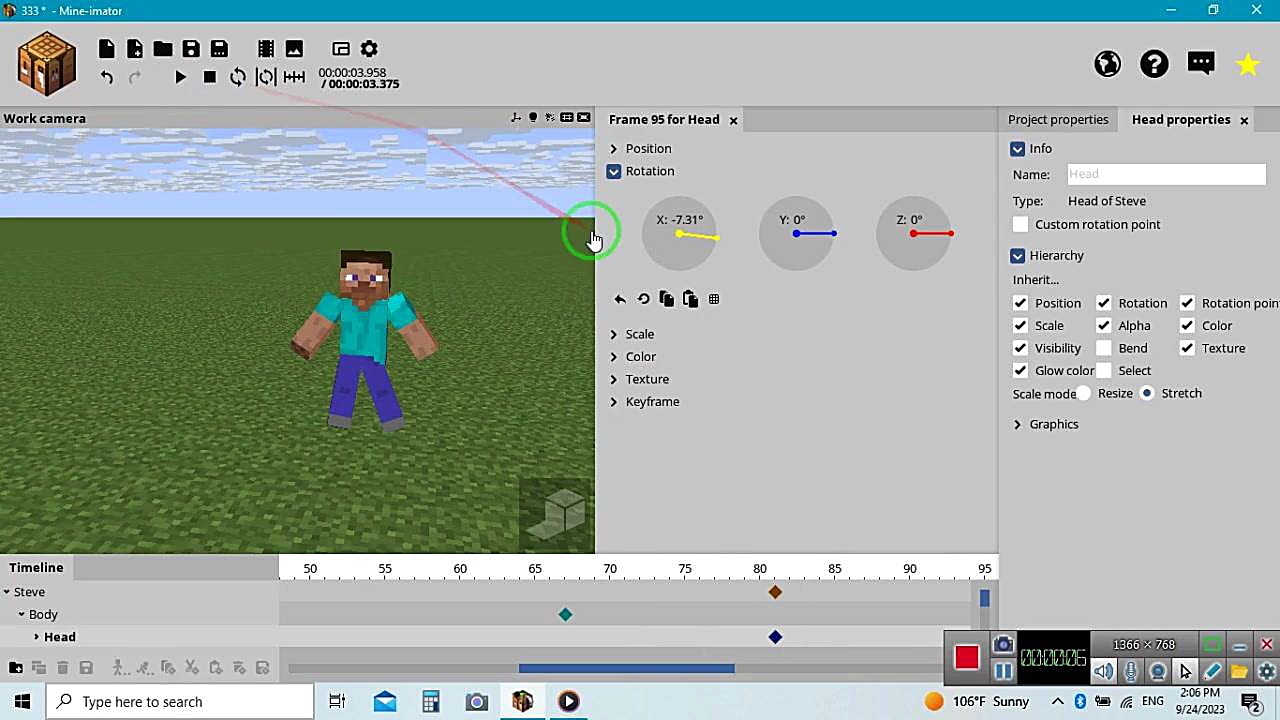Click the Y rotation wheel
This screenshot has height=720, width=1280.
pyautogui.click(x=797, y=234)
